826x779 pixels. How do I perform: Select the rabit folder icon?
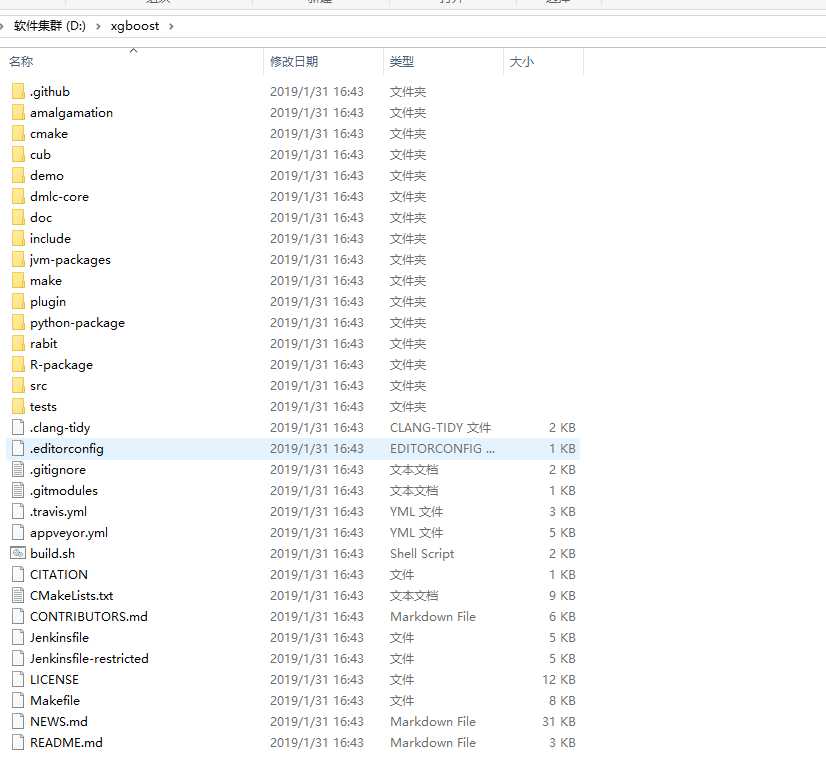point(18,343)
